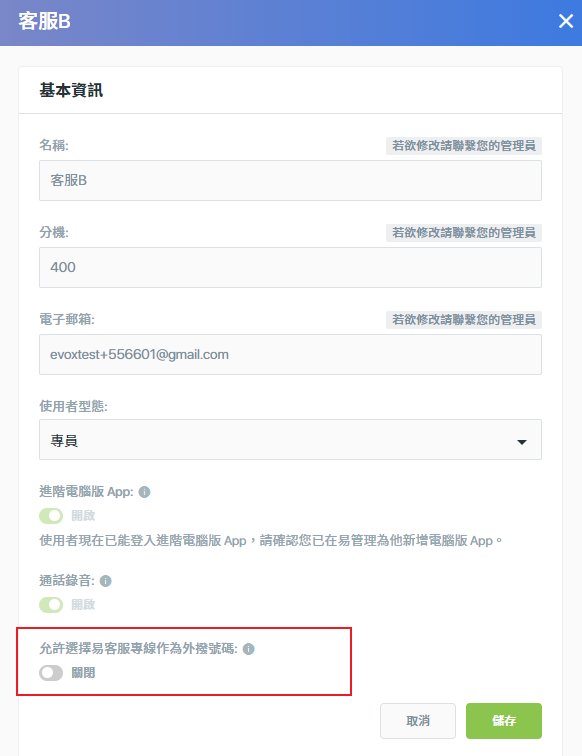Click 若欲修改請聯繫您的管理員 badge above 分機 field

pyautogui.click(x=464, y=233)
